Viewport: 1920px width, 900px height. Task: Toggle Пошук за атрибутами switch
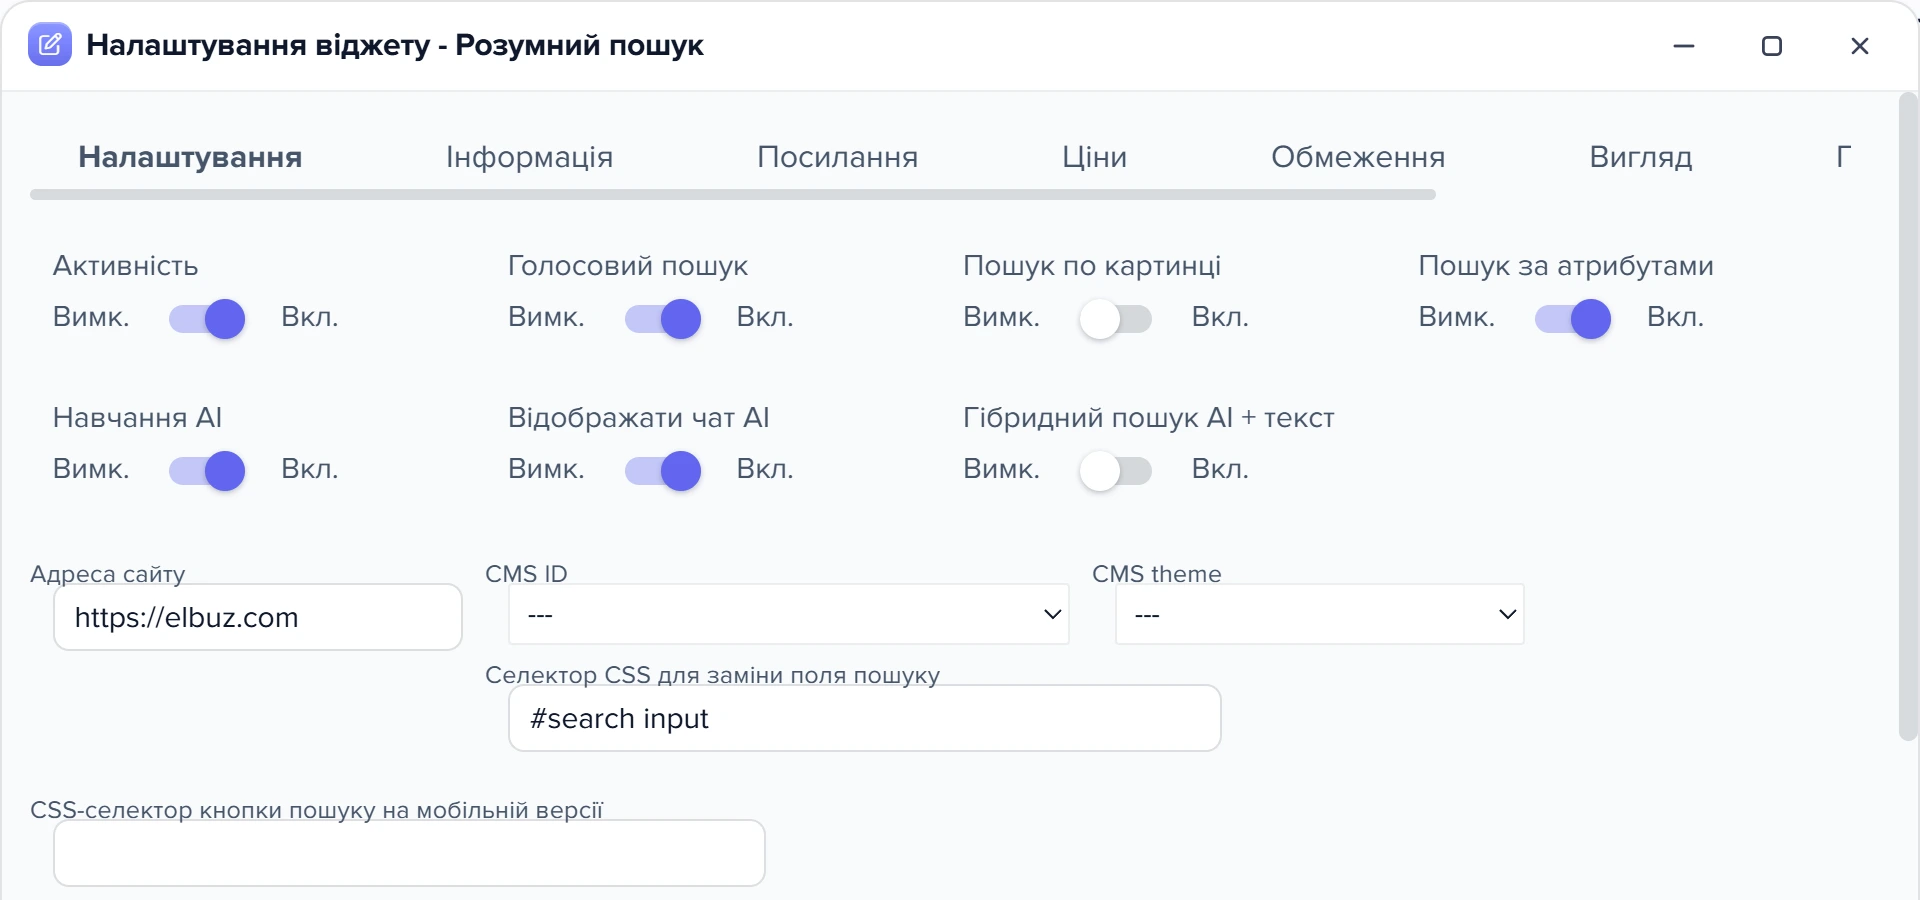click(x=1573, y=319)
